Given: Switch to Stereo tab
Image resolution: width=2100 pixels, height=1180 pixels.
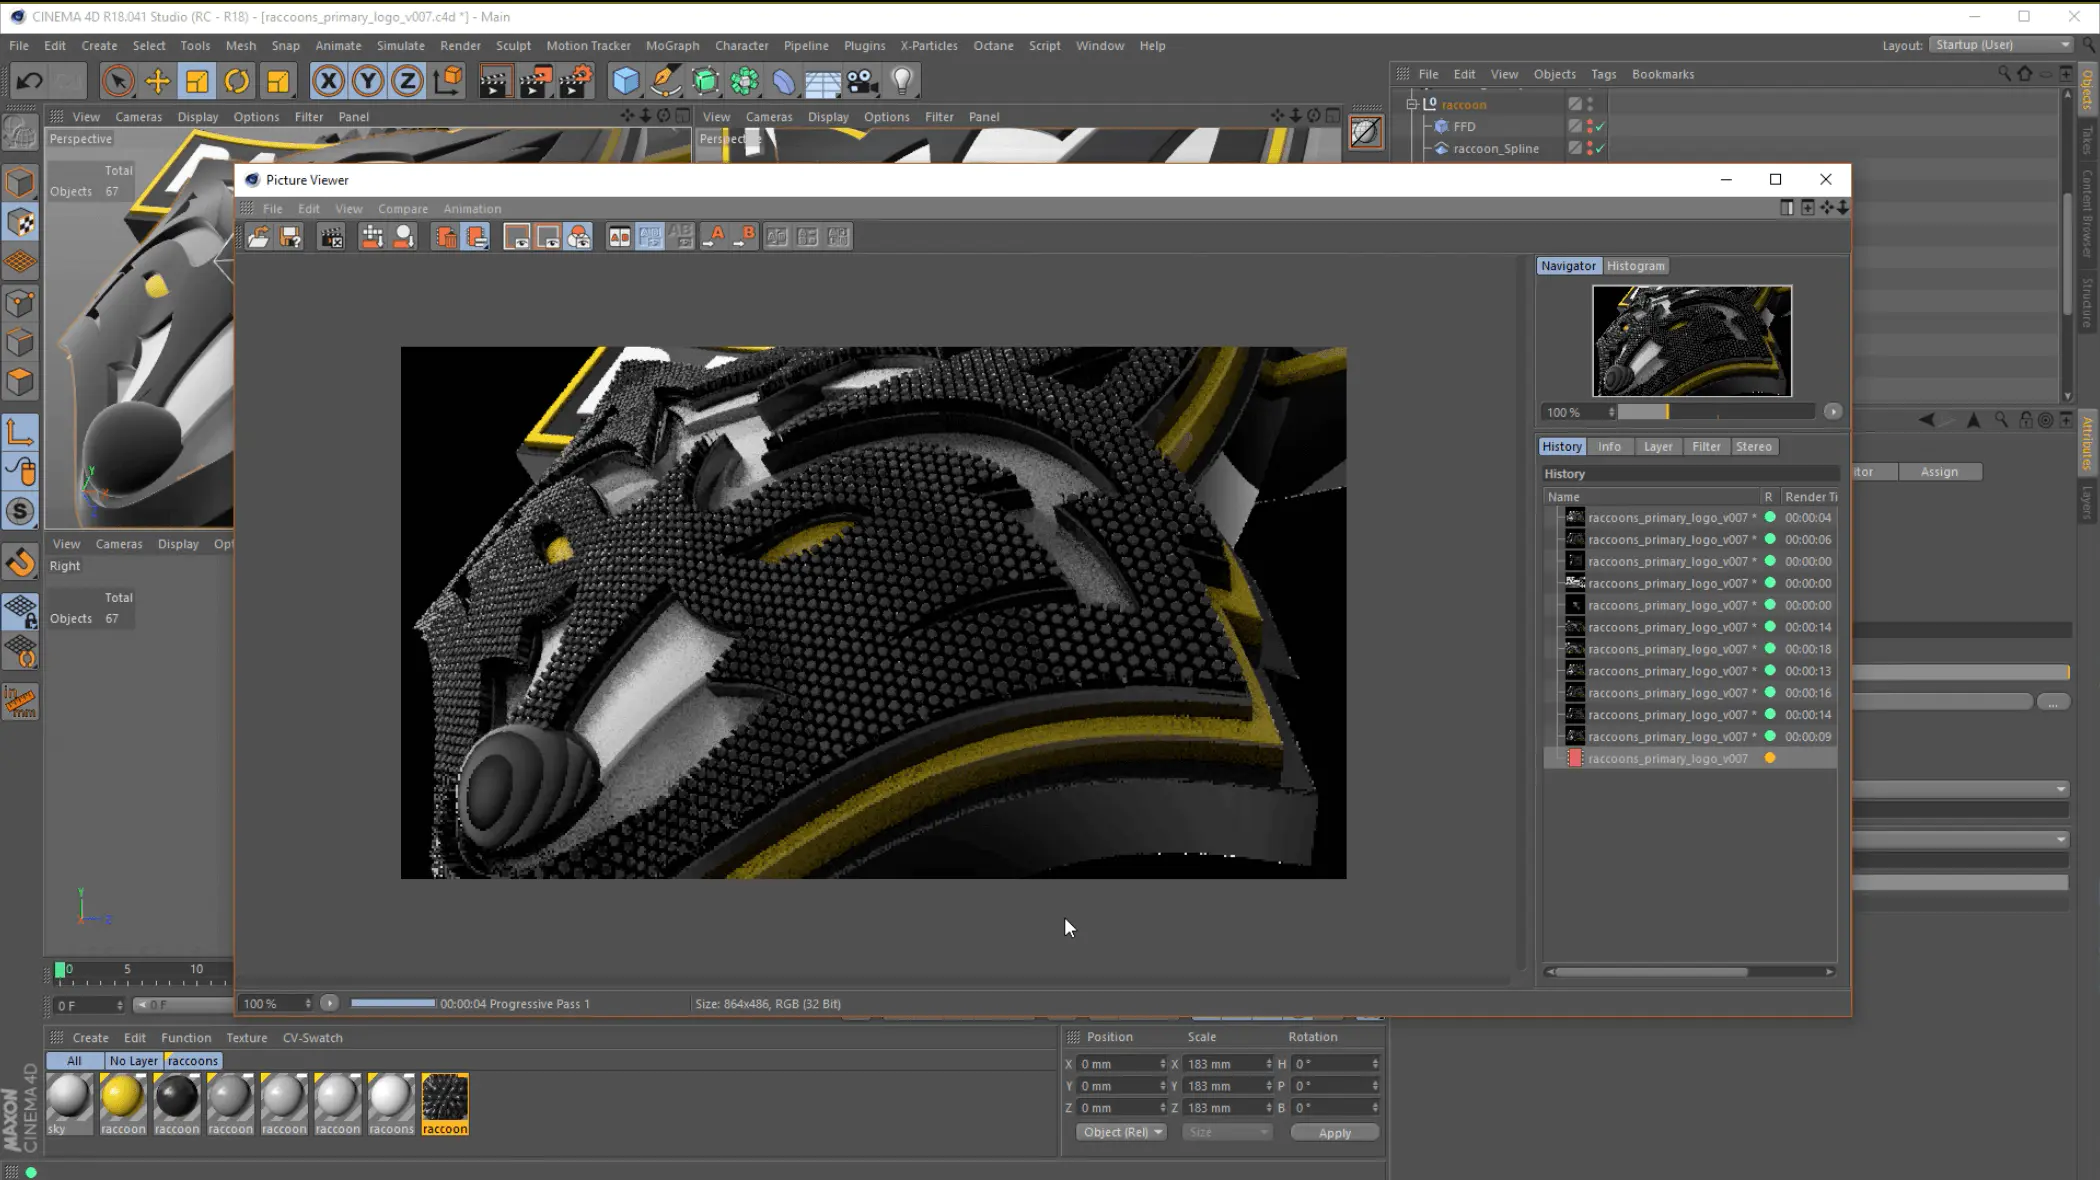Looking at the screenshot, I should [x=1753, y=447].
